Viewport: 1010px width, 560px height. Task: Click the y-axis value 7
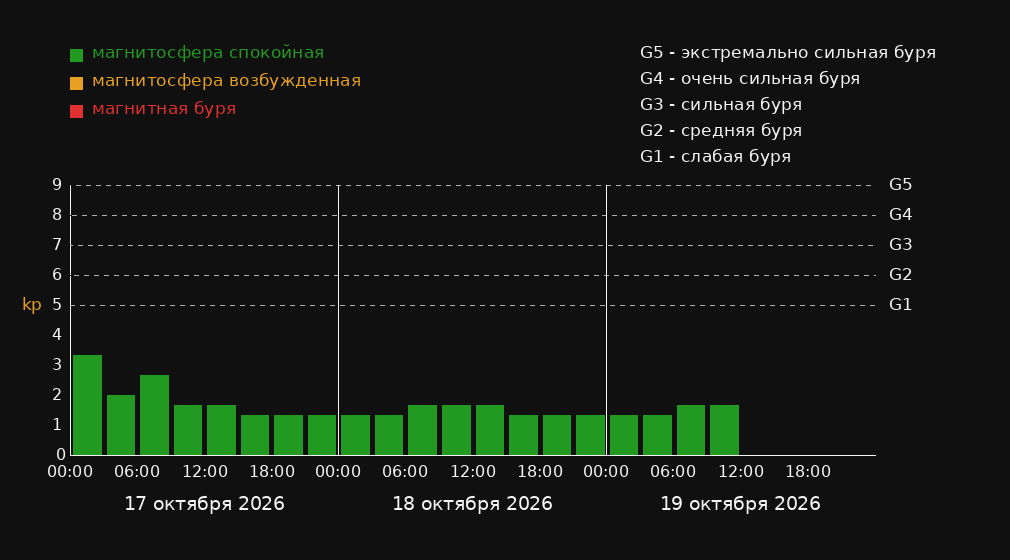[x=57, y=245]
